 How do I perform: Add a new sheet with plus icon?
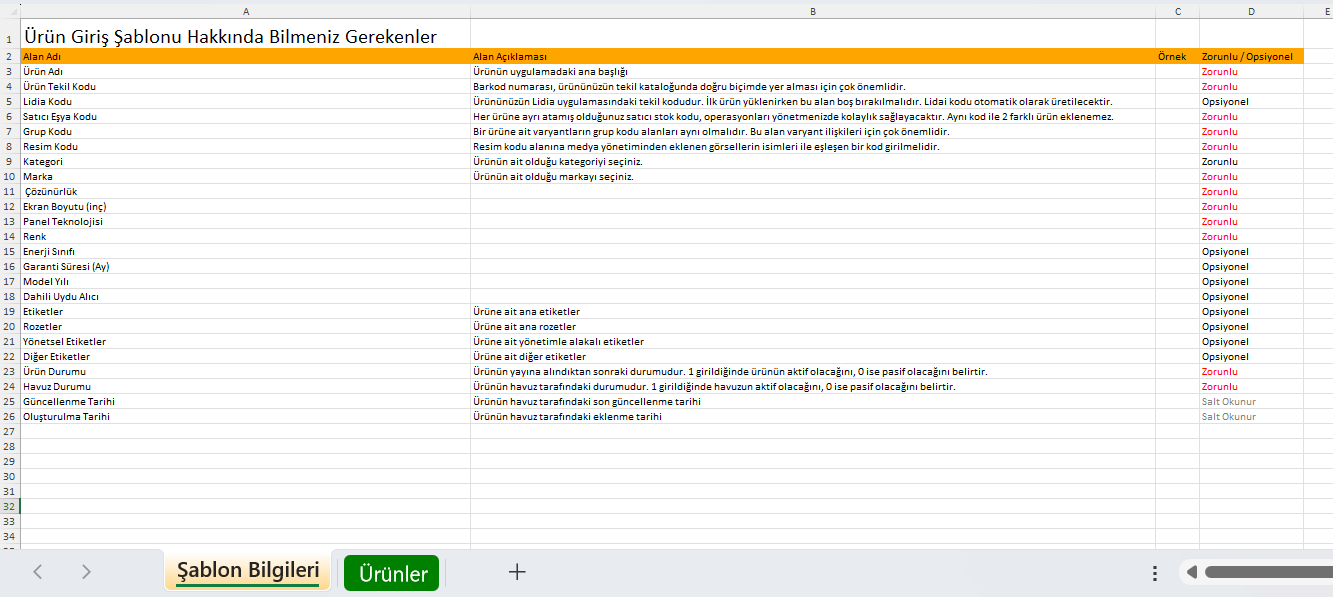click(517, 572)
